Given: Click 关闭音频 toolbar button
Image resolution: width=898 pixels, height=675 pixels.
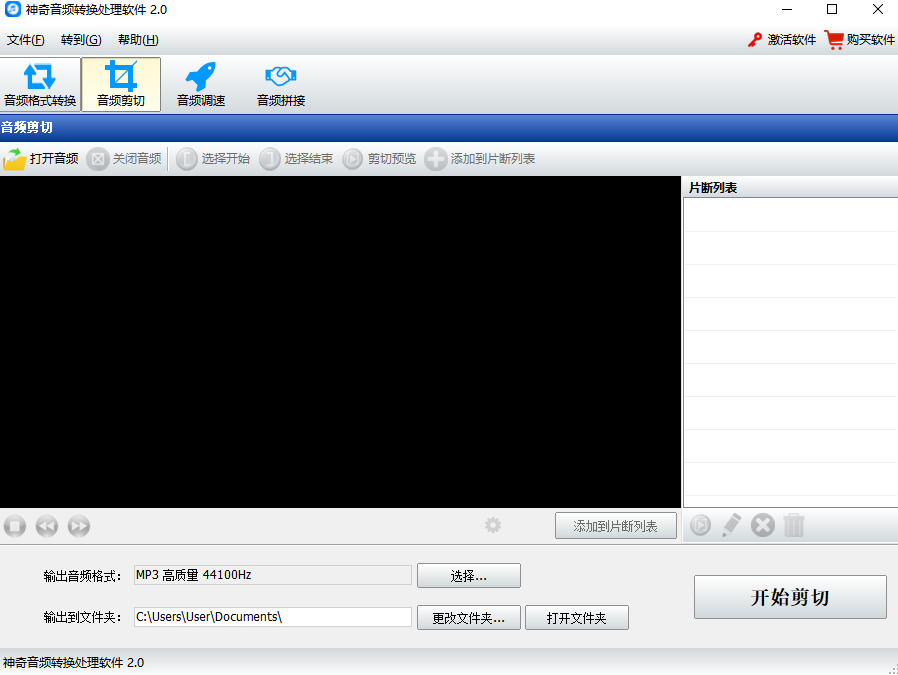Looking at the screenshot, I should (124, 159).
